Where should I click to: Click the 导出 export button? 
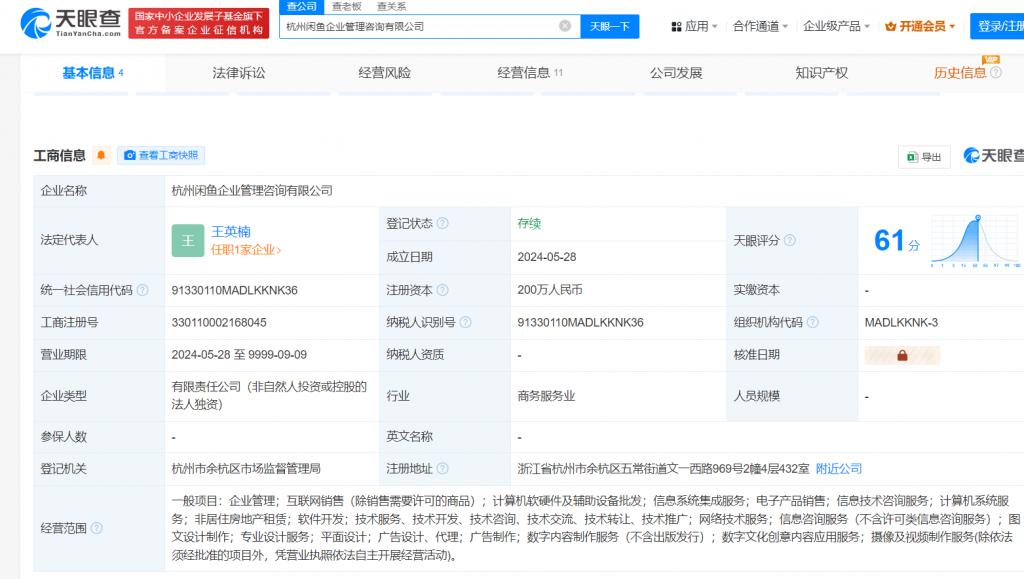point(924,156)
